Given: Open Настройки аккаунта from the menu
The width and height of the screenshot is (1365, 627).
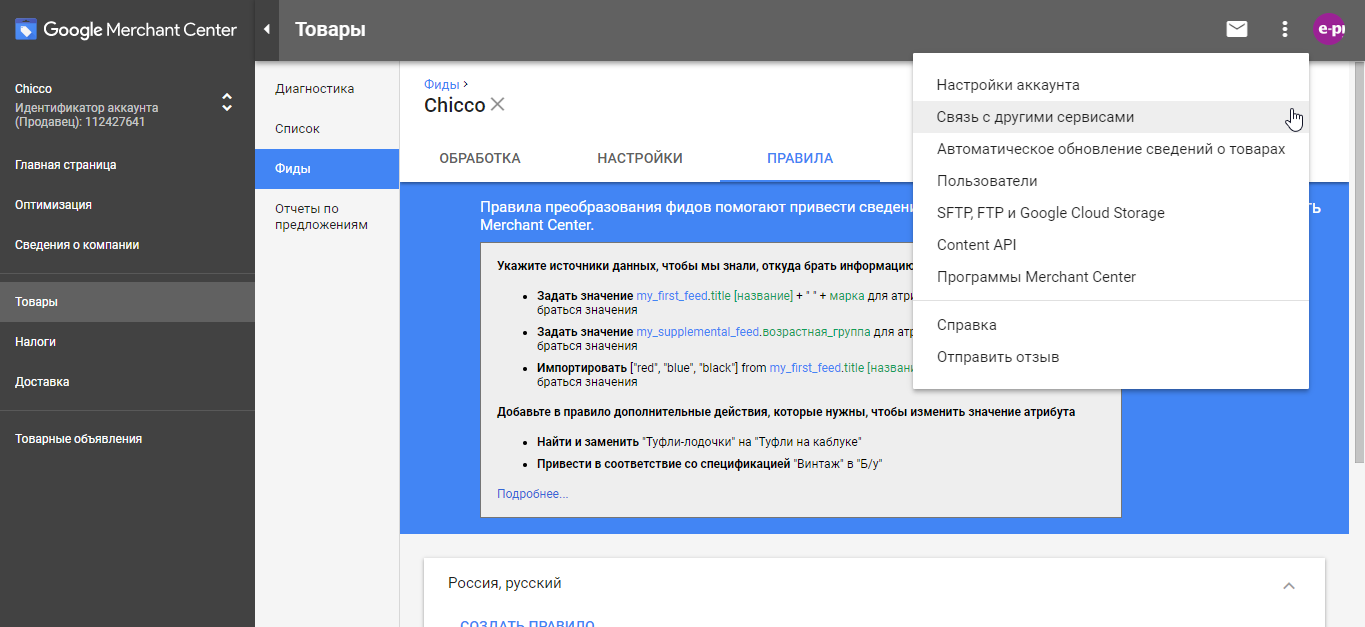Looking at the screenshot, I should click(x=1008, y=85).
